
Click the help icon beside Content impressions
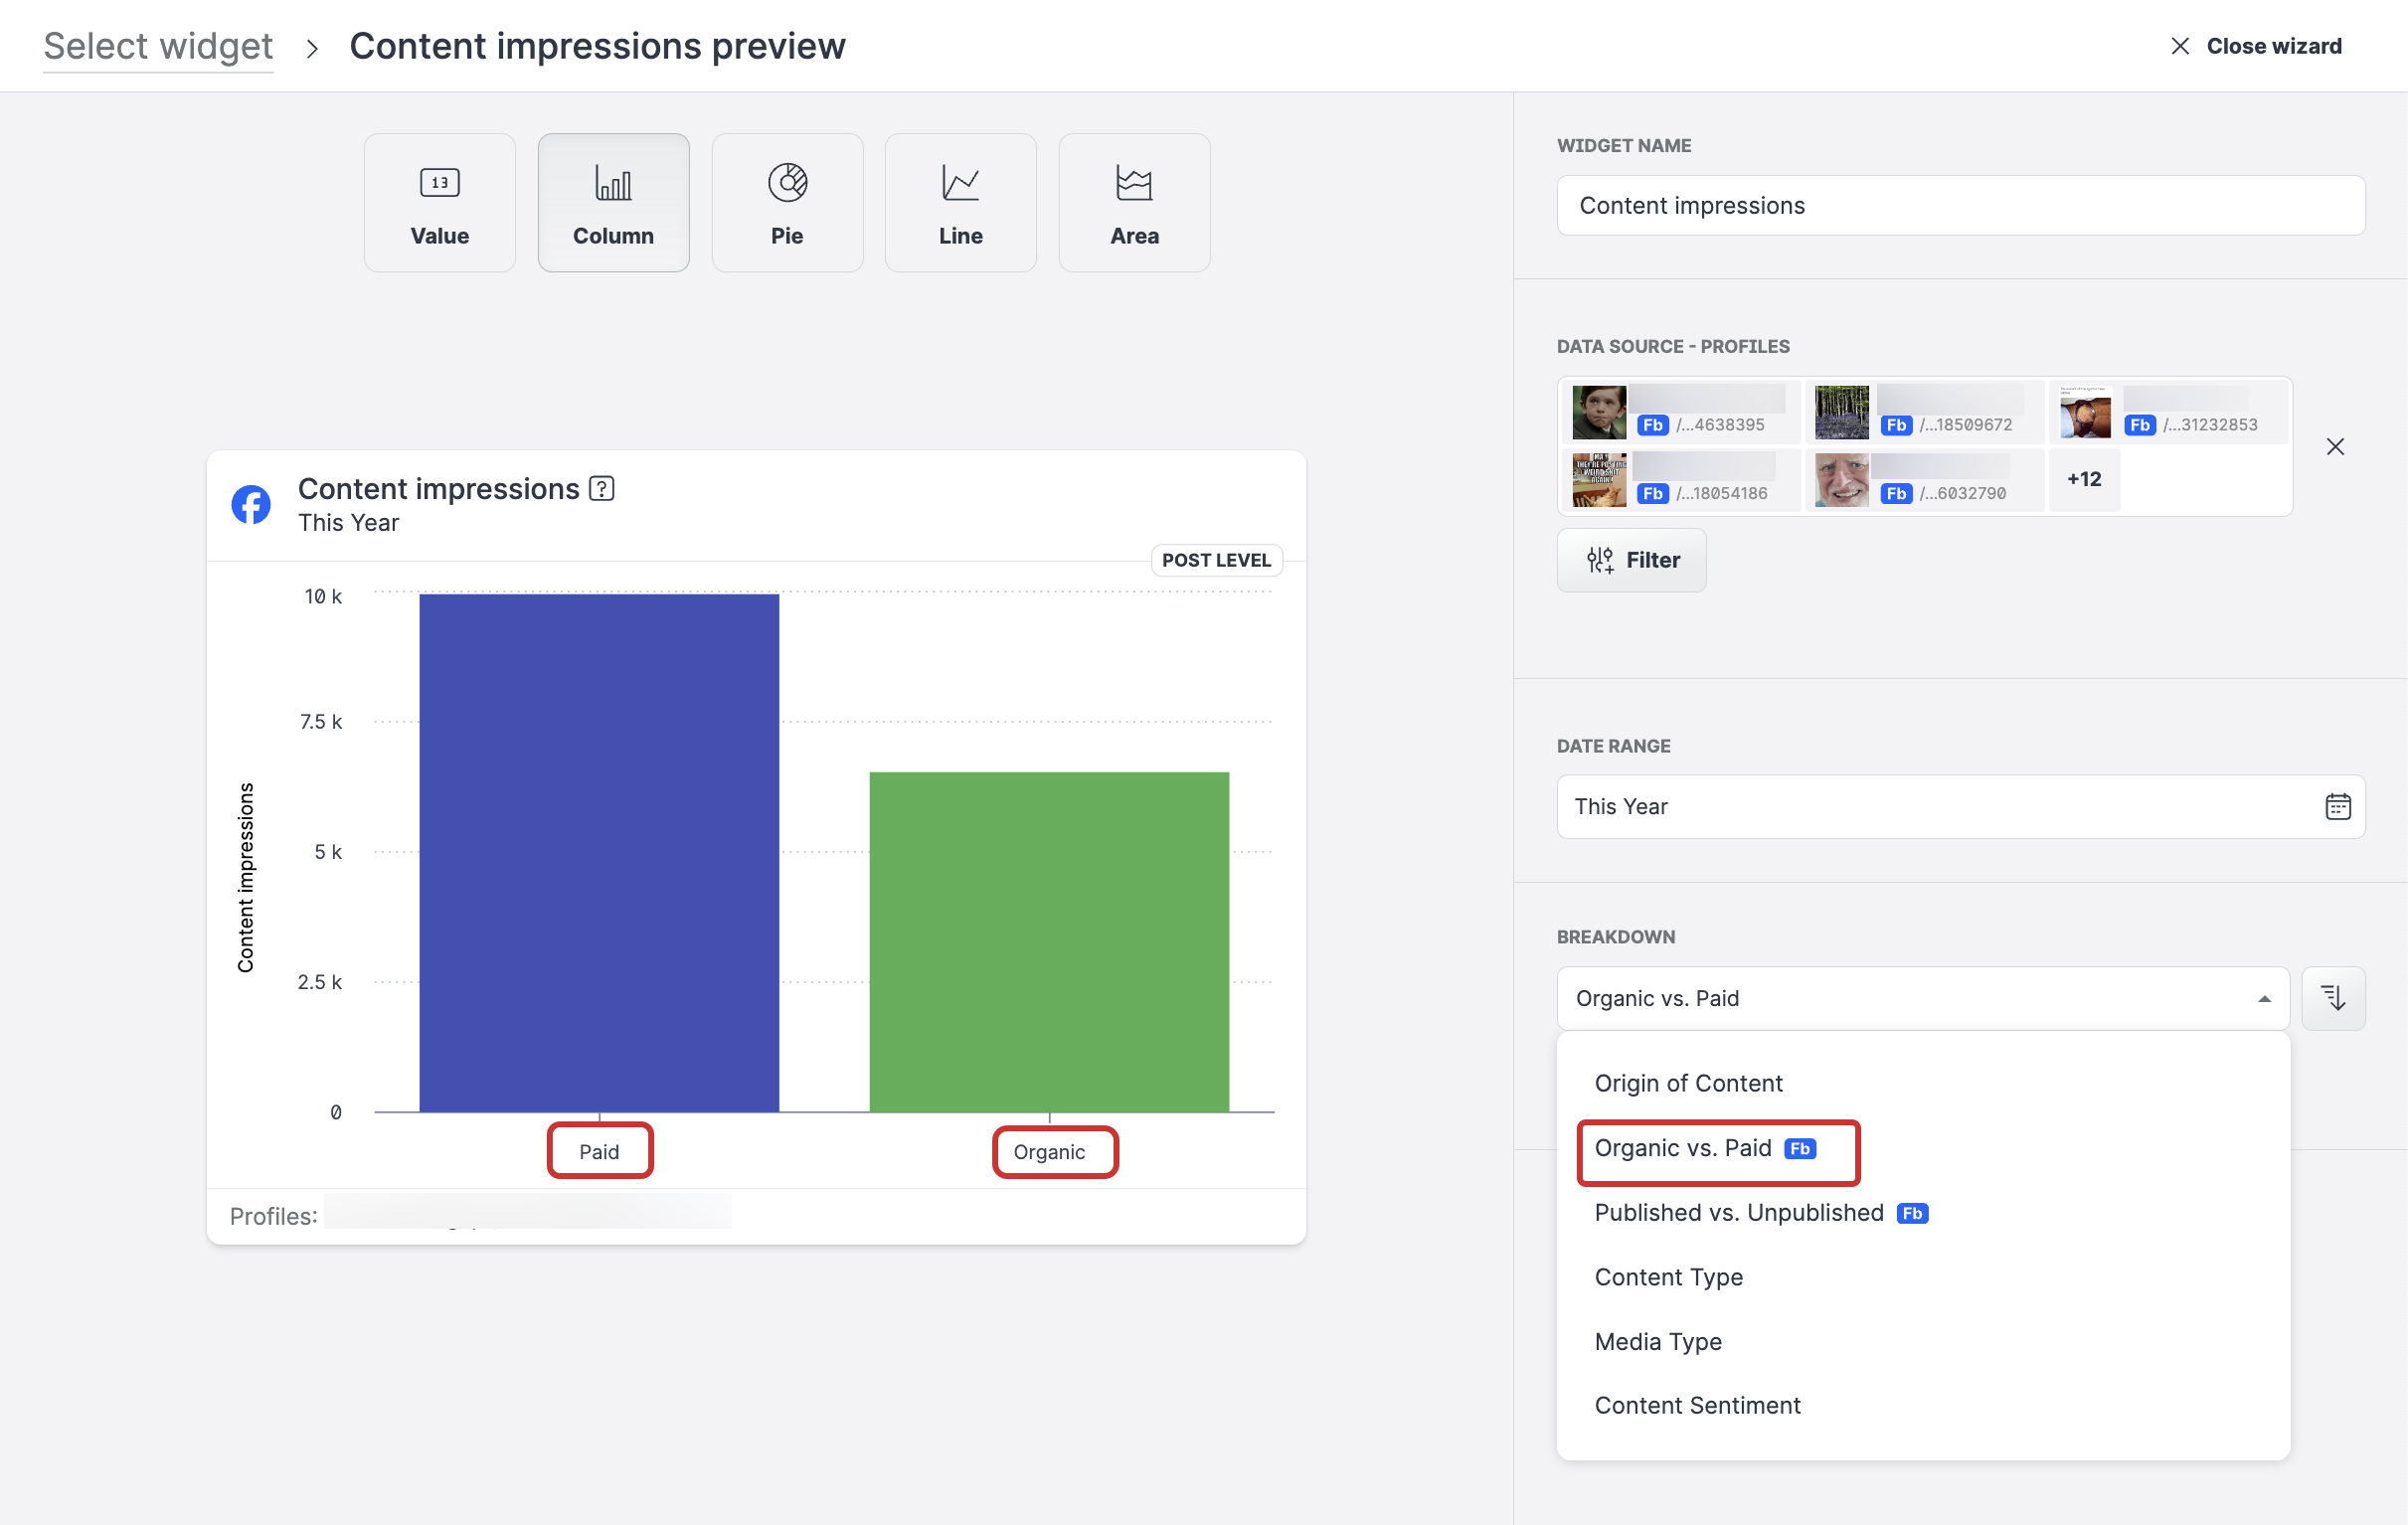pos(601,488)
